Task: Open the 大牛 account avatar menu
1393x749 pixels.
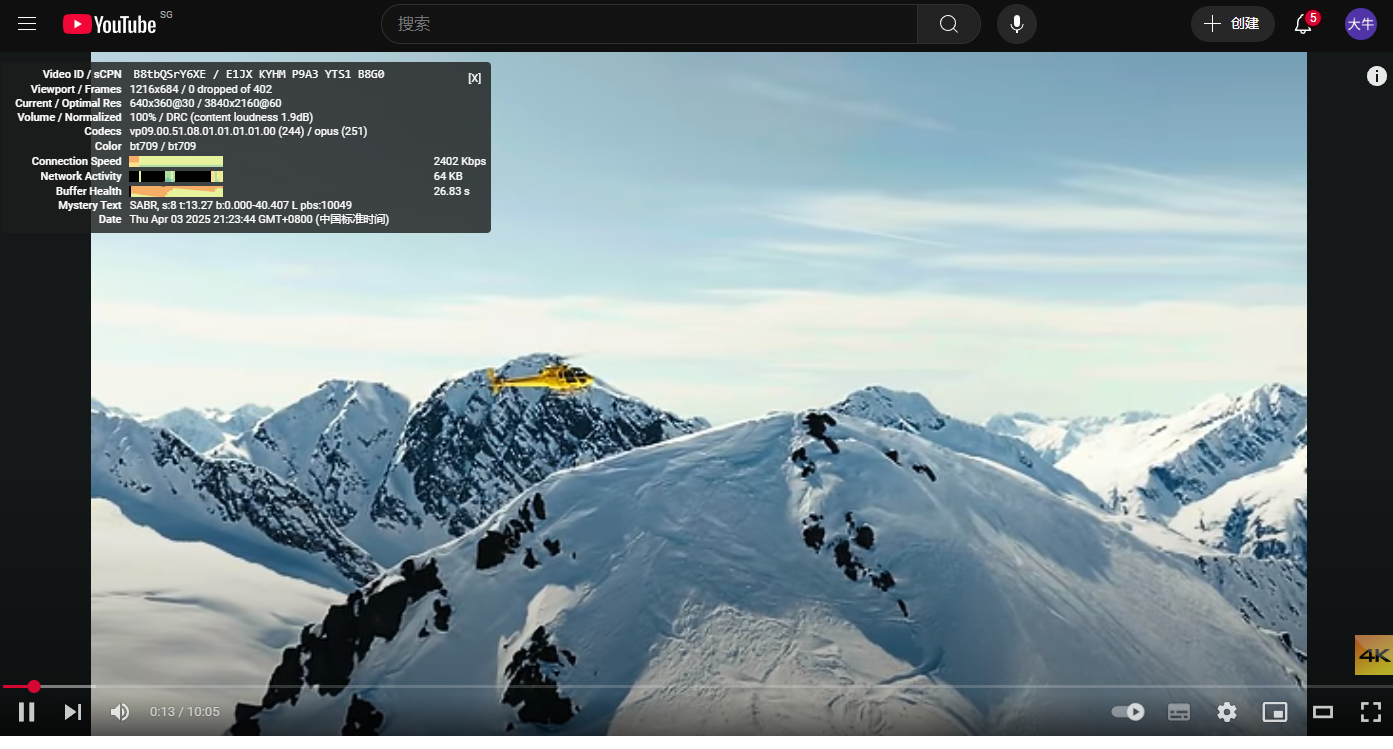Action: (x=1360, y=24)
